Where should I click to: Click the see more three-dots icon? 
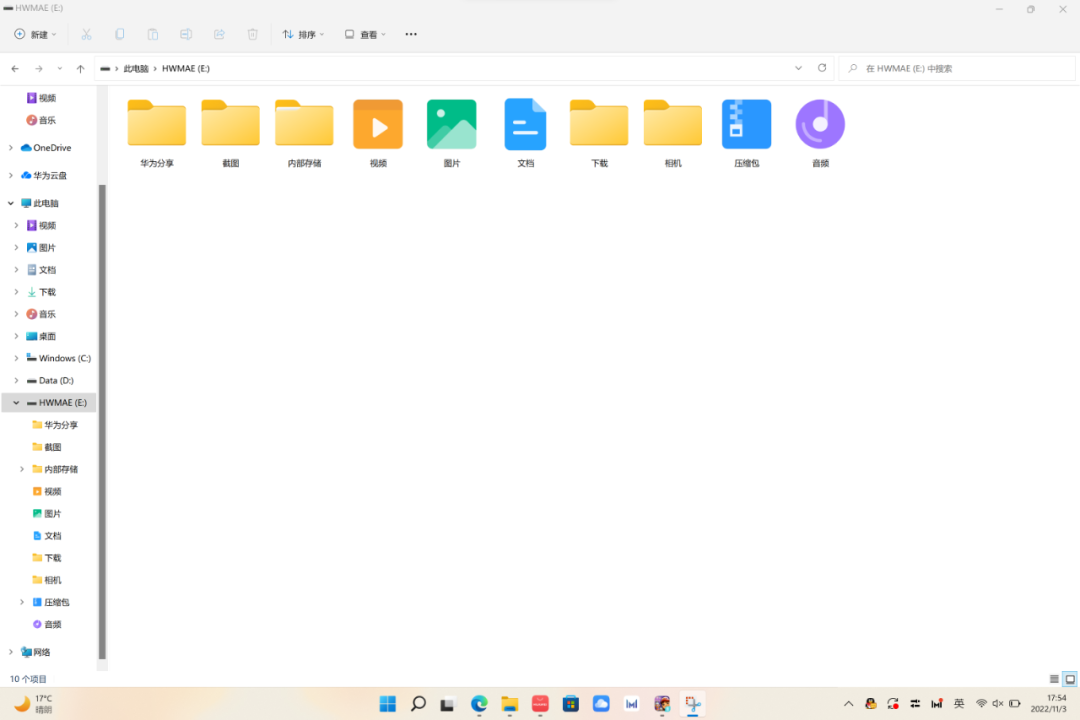click(x=411, y=34)
